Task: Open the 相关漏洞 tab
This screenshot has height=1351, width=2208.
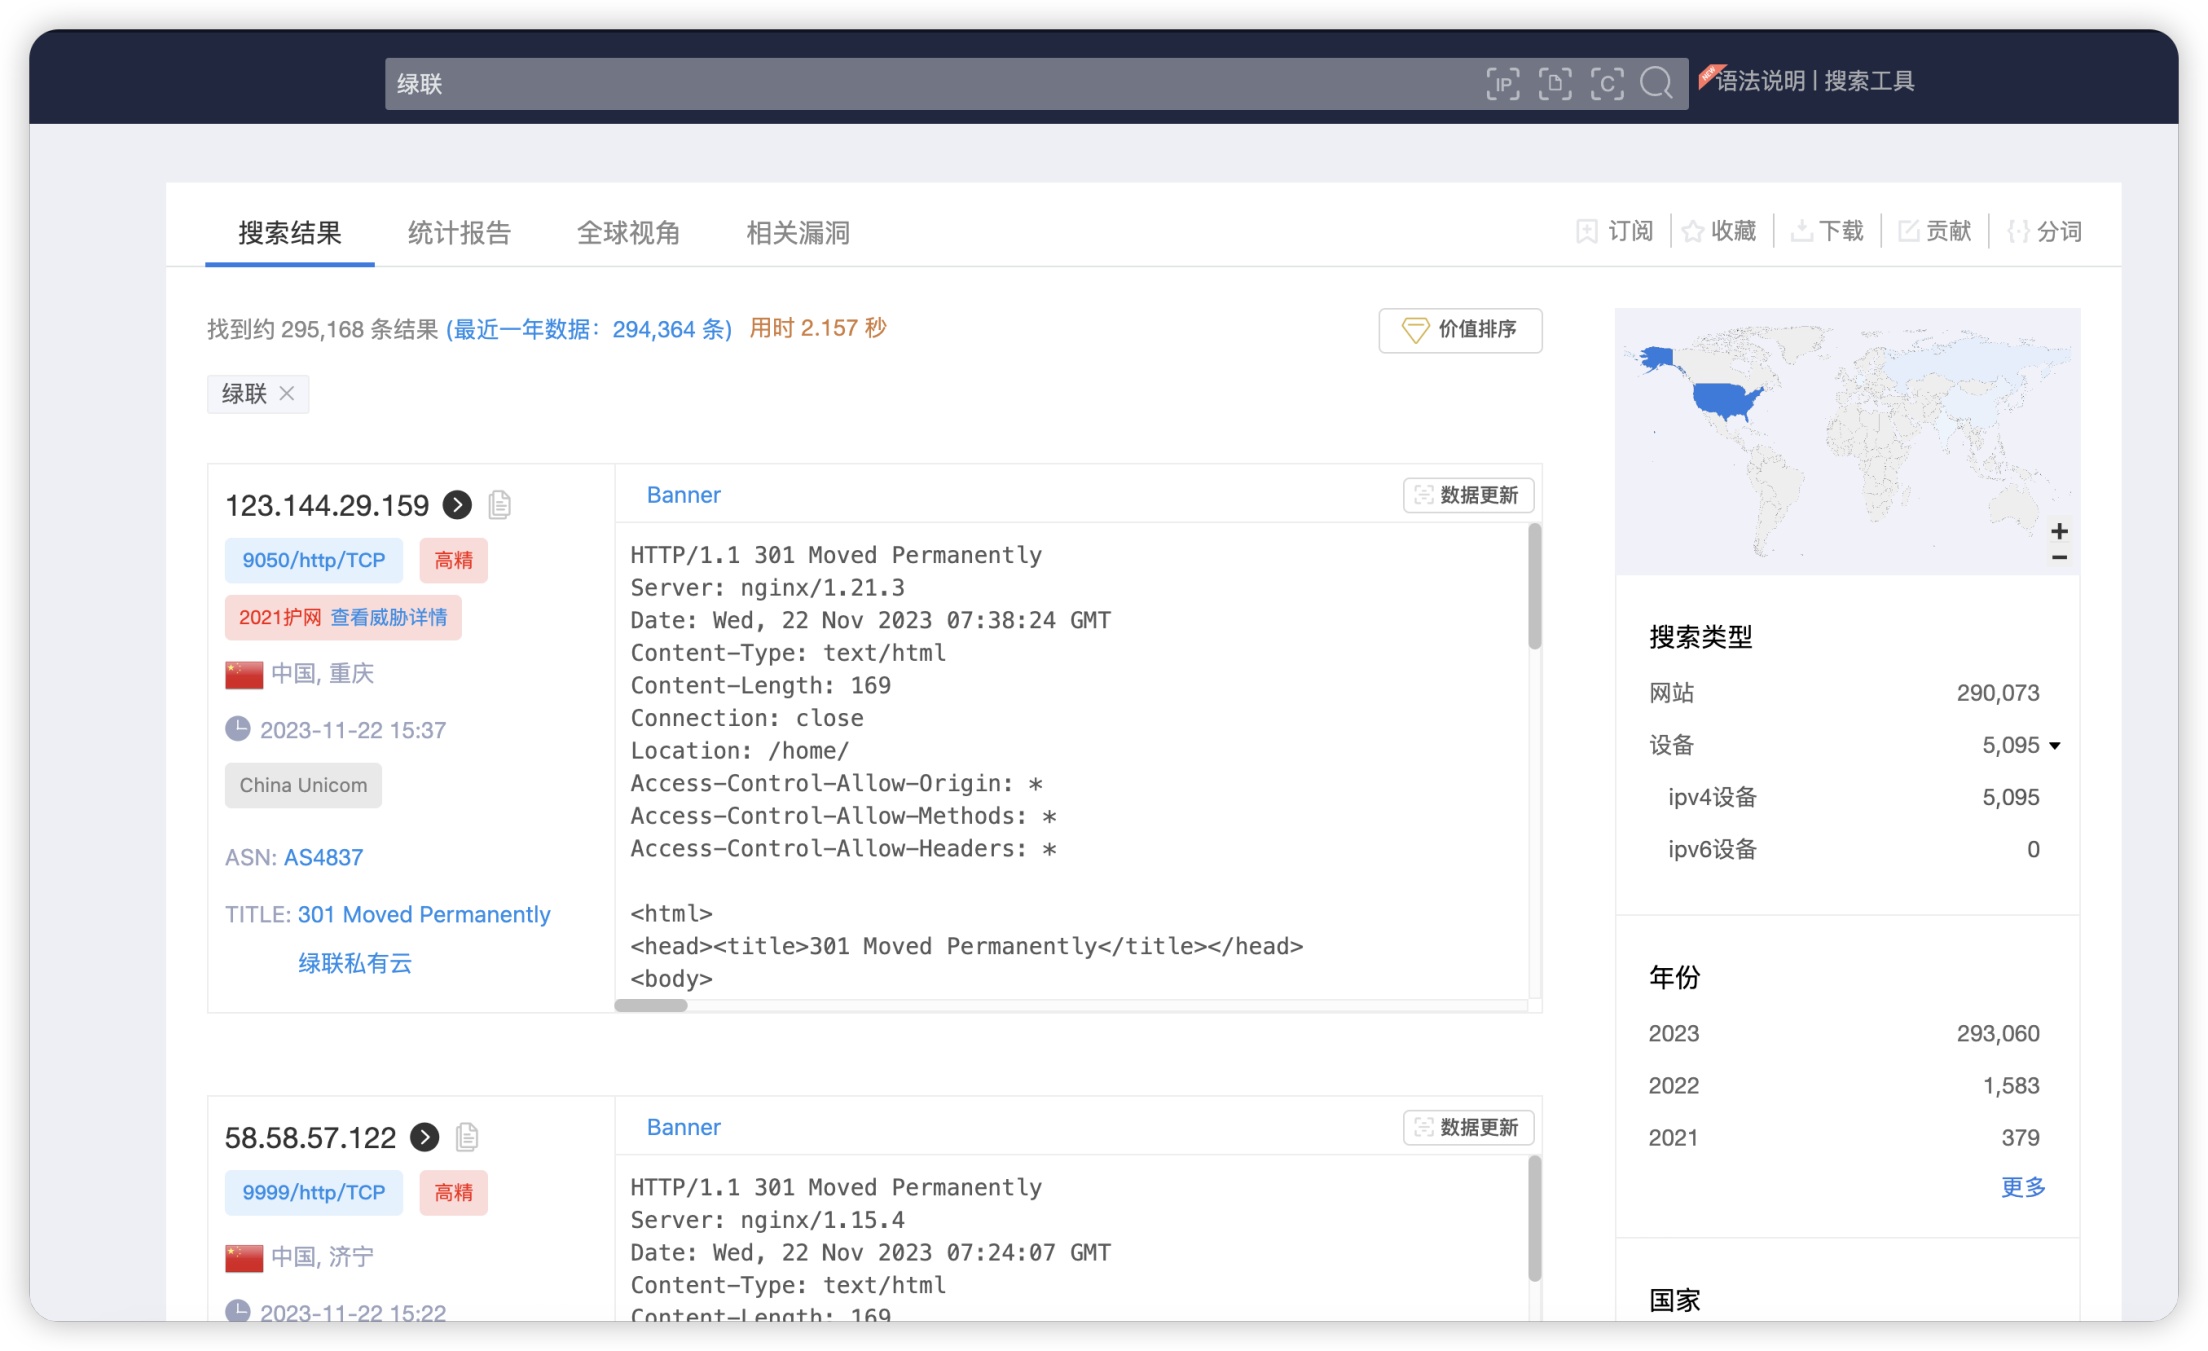Action: click(x=797, y=233)
